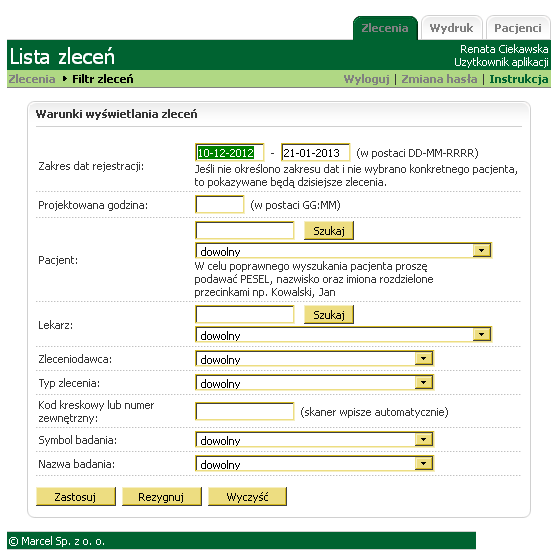Click the start date field 10-12-2012

[230, 153]
